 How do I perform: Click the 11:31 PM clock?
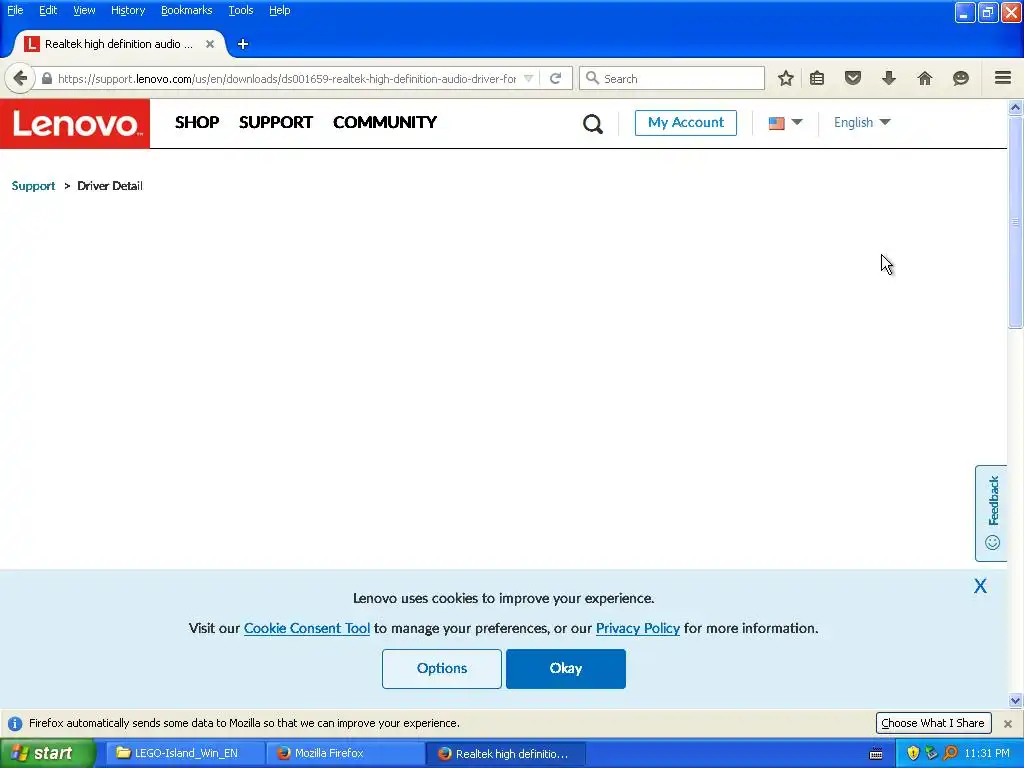[987, 754]
